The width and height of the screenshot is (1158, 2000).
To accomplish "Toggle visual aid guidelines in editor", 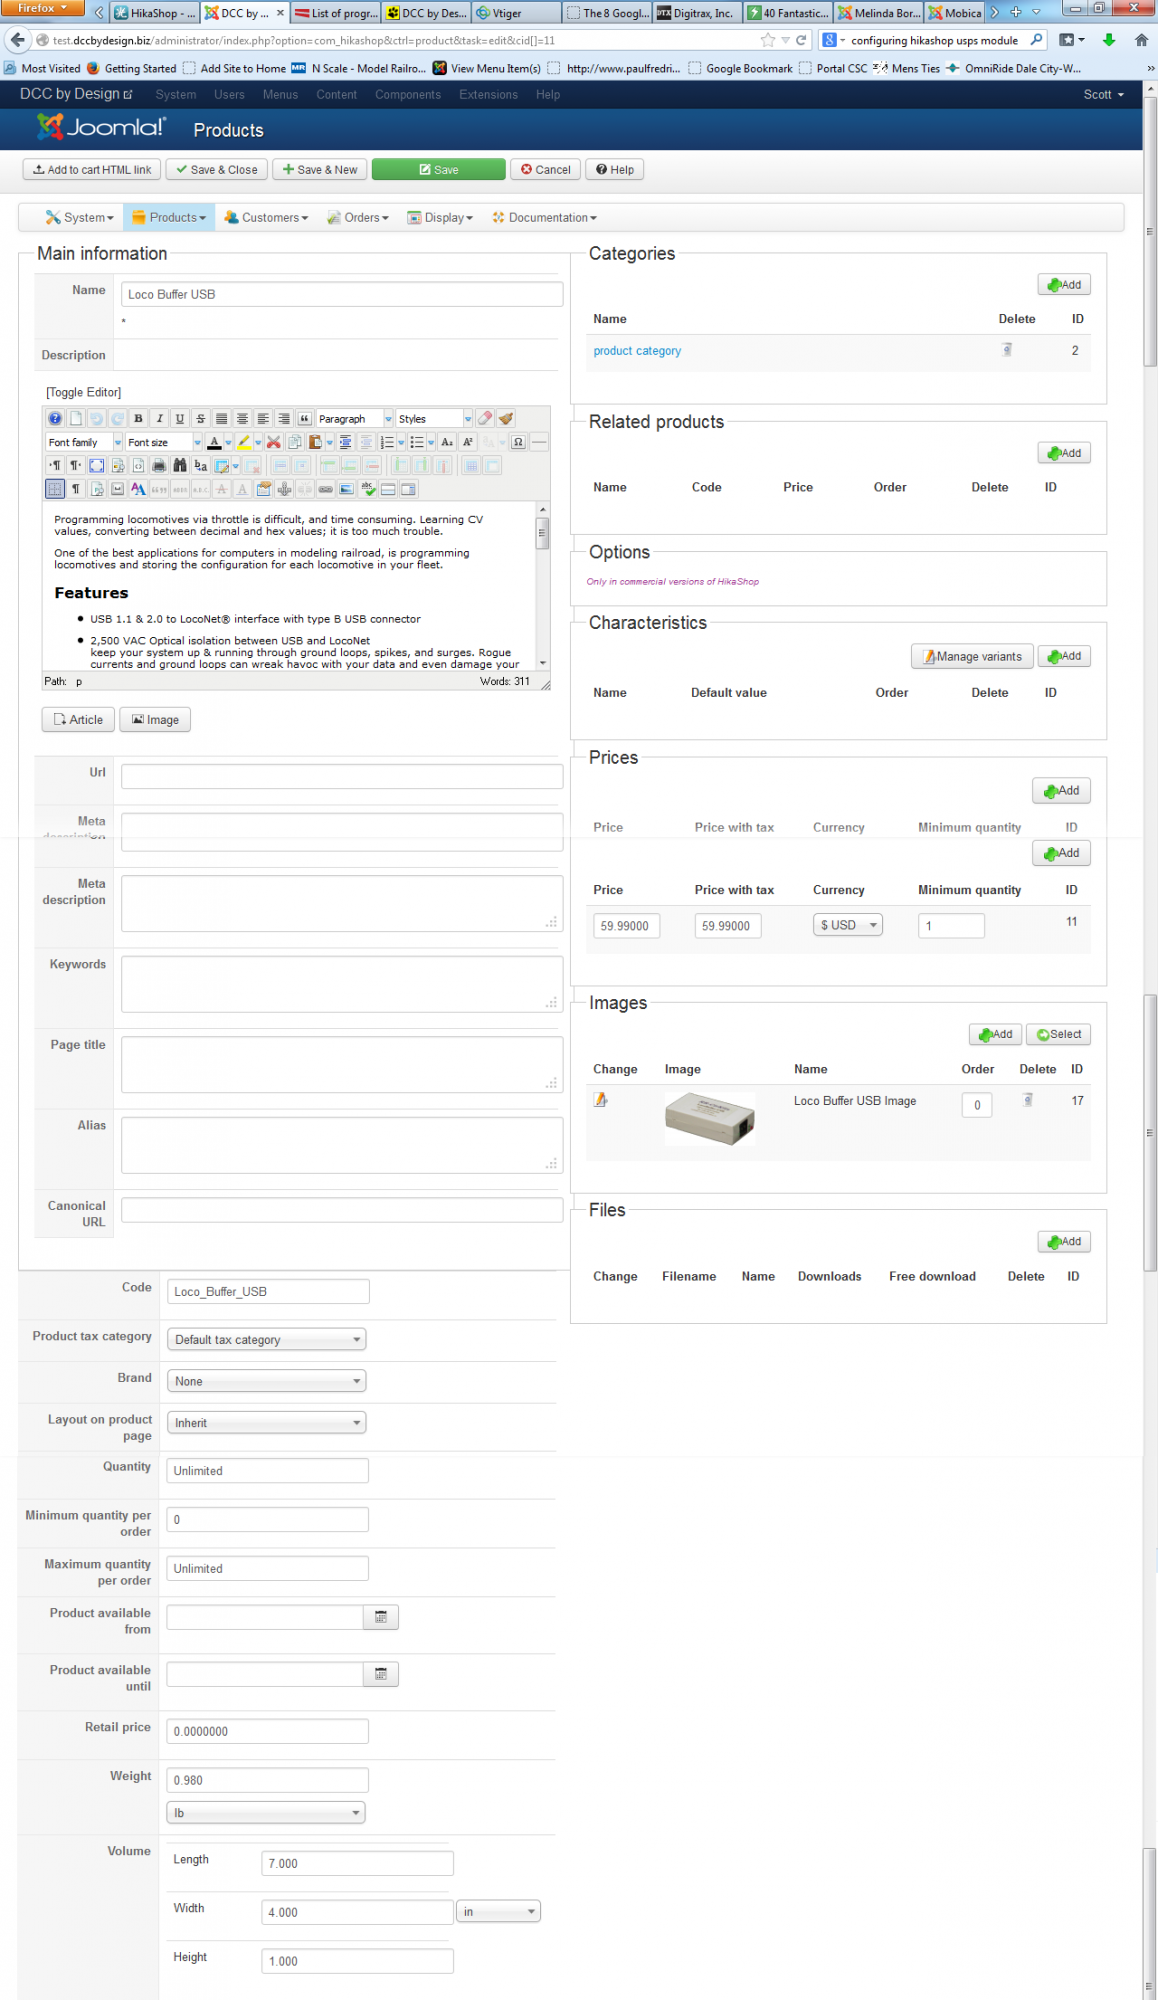I will click(x=55, y=489).
